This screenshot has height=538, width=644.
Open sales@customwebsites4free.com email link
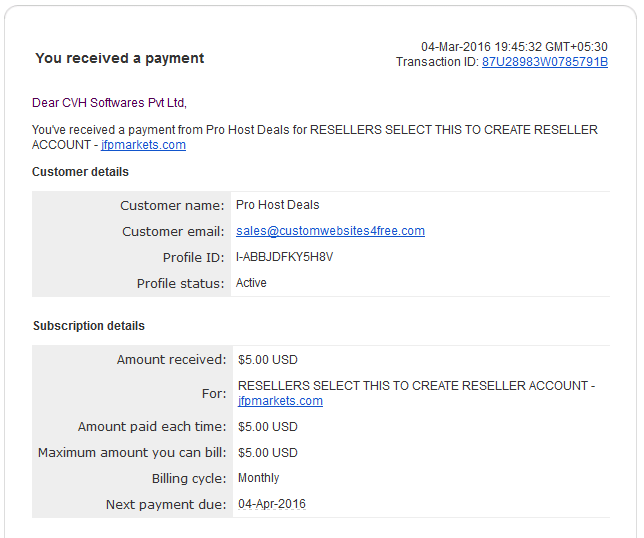click(330, 231)
